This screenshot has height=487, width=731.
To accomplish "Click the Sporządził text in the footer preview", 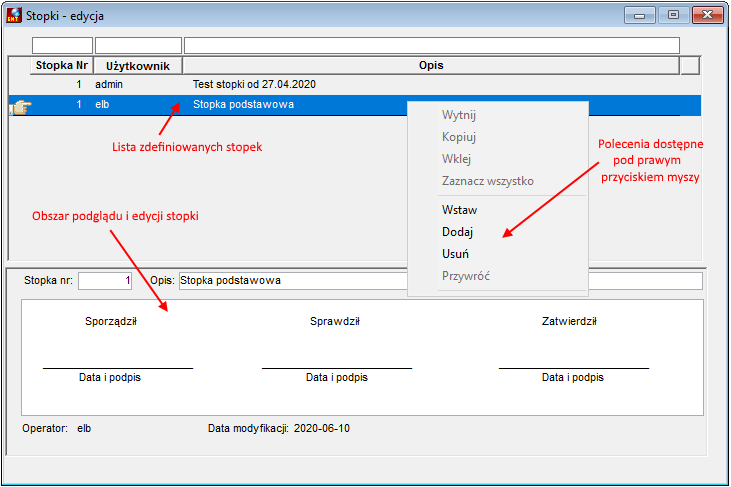I will point(111,321).
